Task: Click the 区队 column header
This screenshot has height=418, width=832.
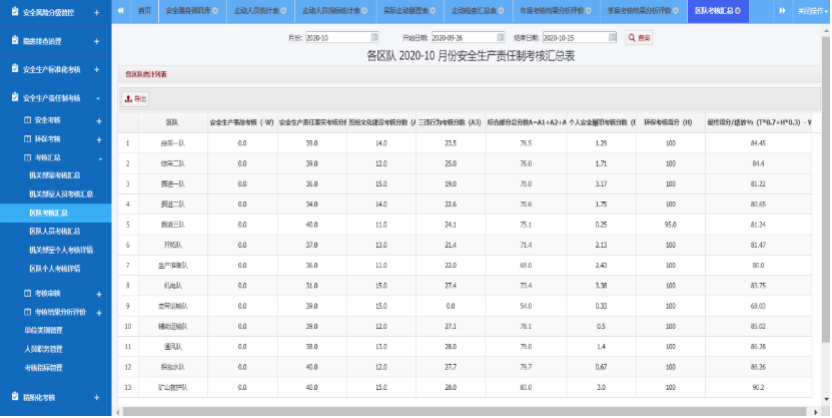Action: pos(172,123)
